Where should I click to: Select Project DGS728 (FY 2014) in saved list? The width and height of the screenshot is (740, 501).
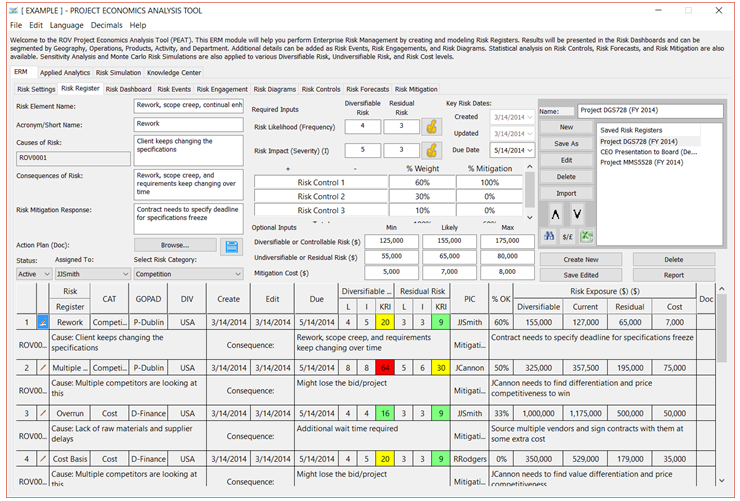639,142
